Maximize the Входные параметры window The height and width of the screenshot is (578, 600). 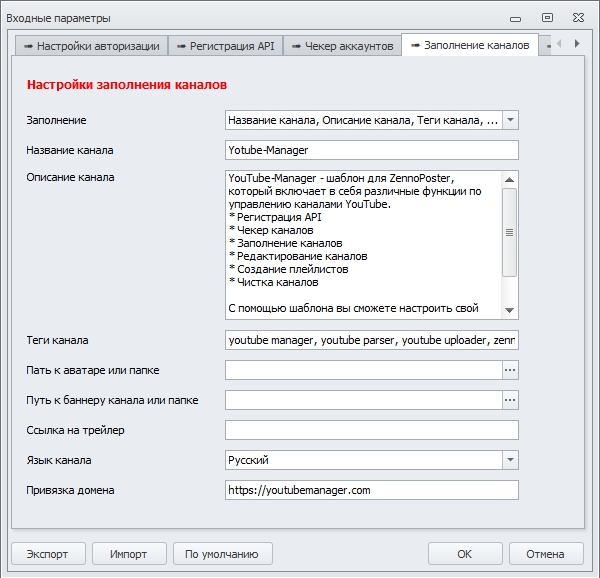click(547, 18)
